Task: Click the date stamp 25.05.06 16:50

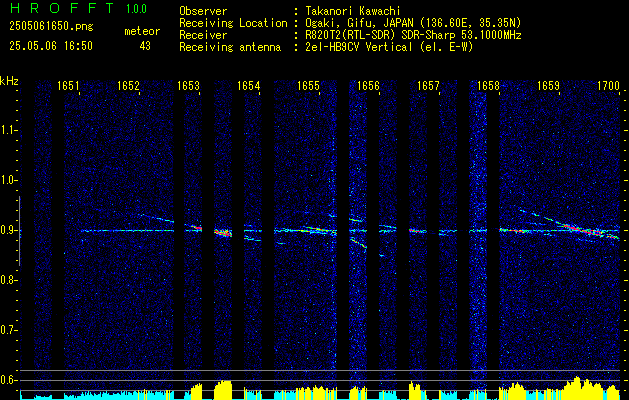Action: point(51,46)
